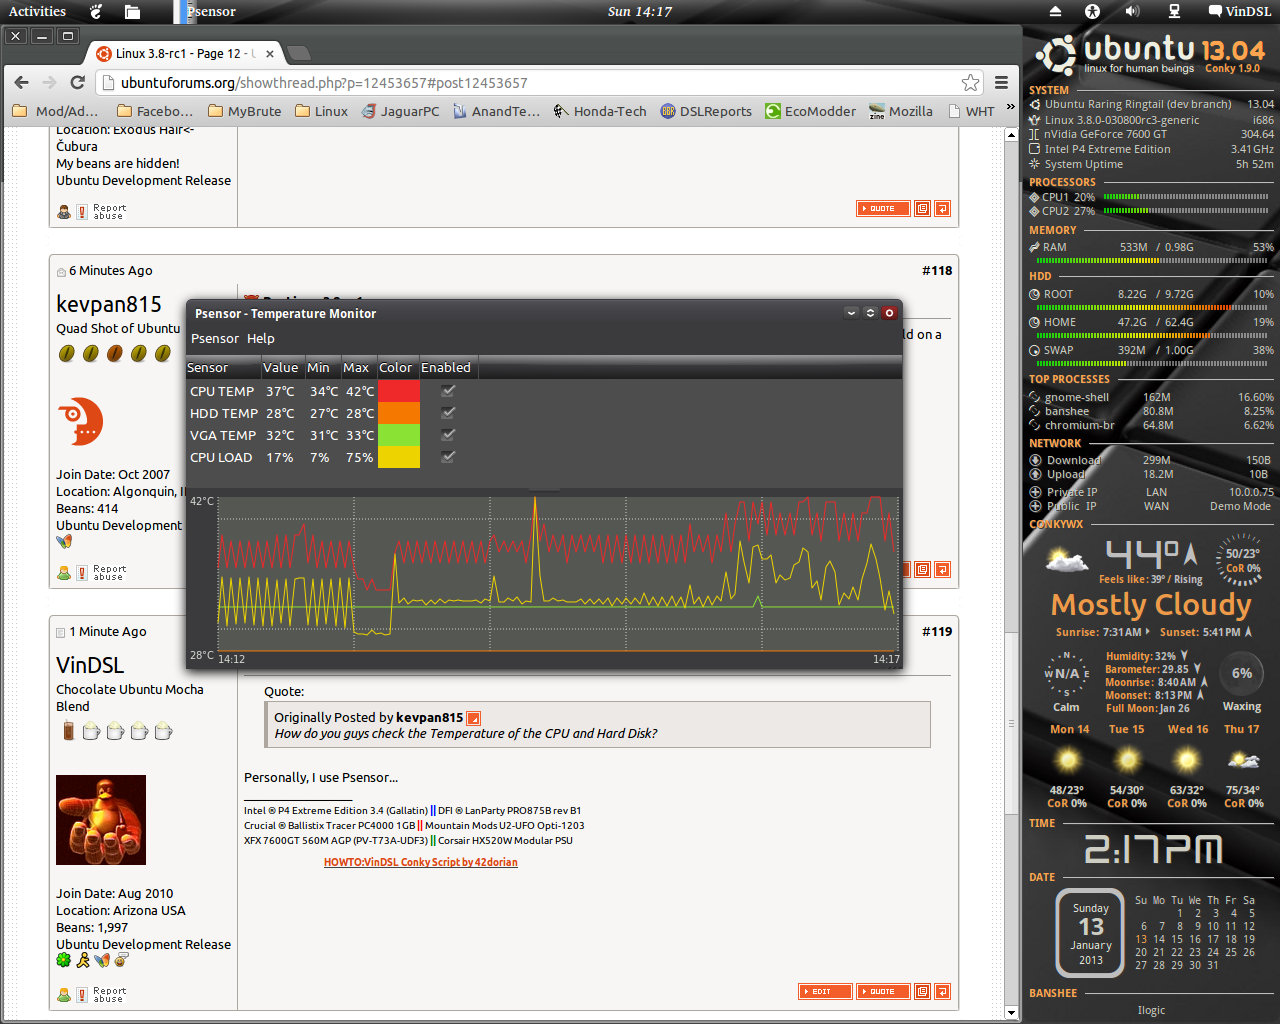Close the Linux 3.8-rc1 browser tab
This screenshot has width=1280, height=1024.
pos(270,54)
